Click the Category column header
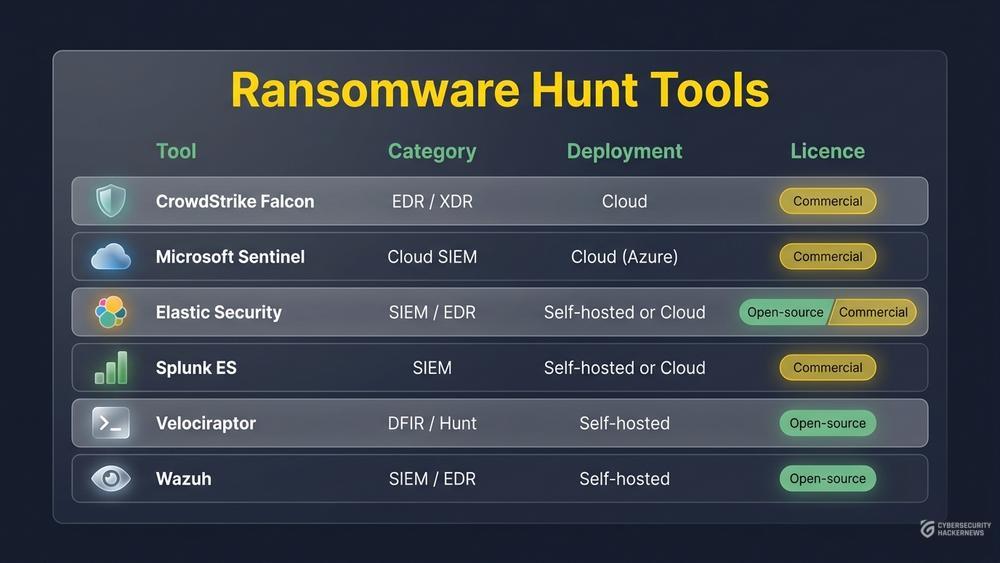This screenshot has height=563, width=1000. tap(432, 152)
